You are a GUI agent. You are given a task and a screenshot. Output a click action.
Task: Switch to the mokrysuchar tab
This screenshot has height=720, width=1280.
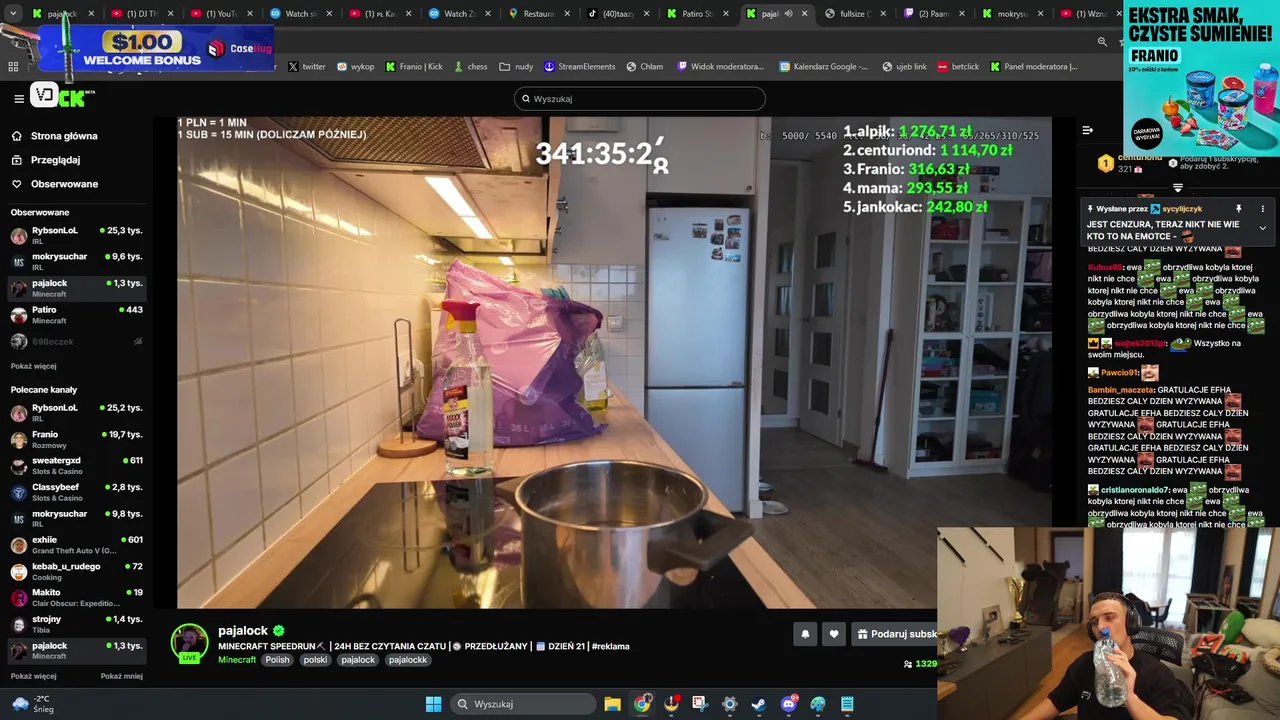click(x=1012, y=14)
